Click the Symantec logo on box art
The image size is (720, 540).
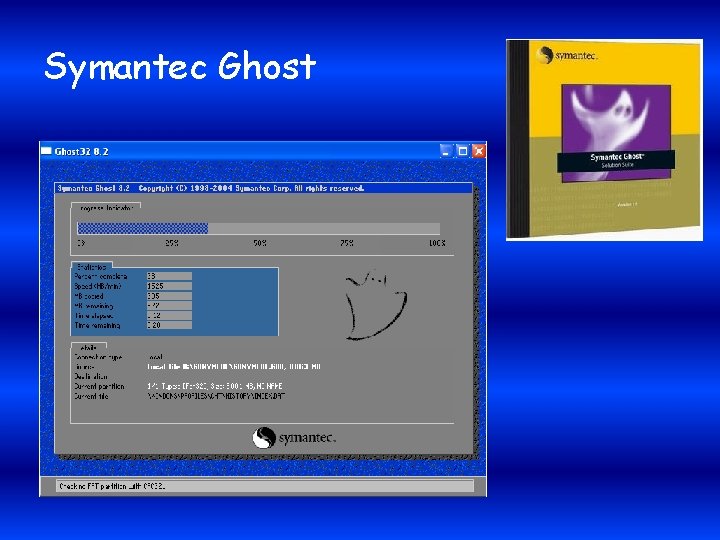(566, 56)
